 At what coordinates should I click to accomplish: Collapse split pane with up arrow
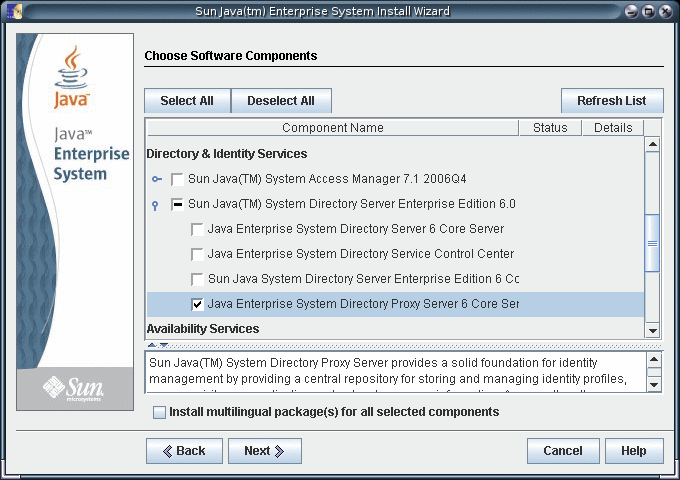click(x=152, y=345)
